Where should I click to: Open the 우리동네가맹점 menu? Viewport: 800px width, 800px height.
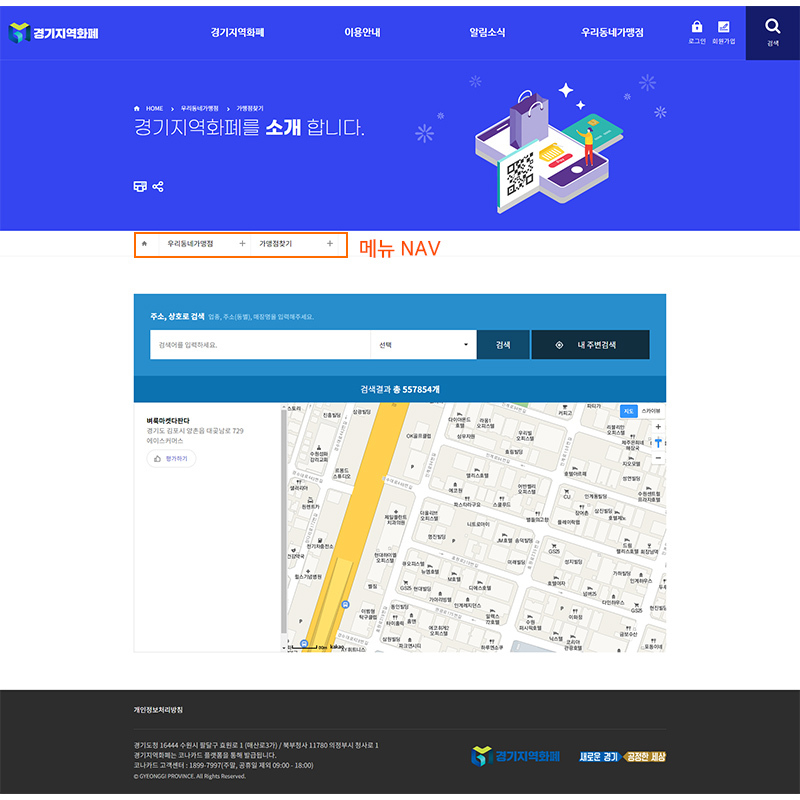pyautogui.click(x=612, y=33)
